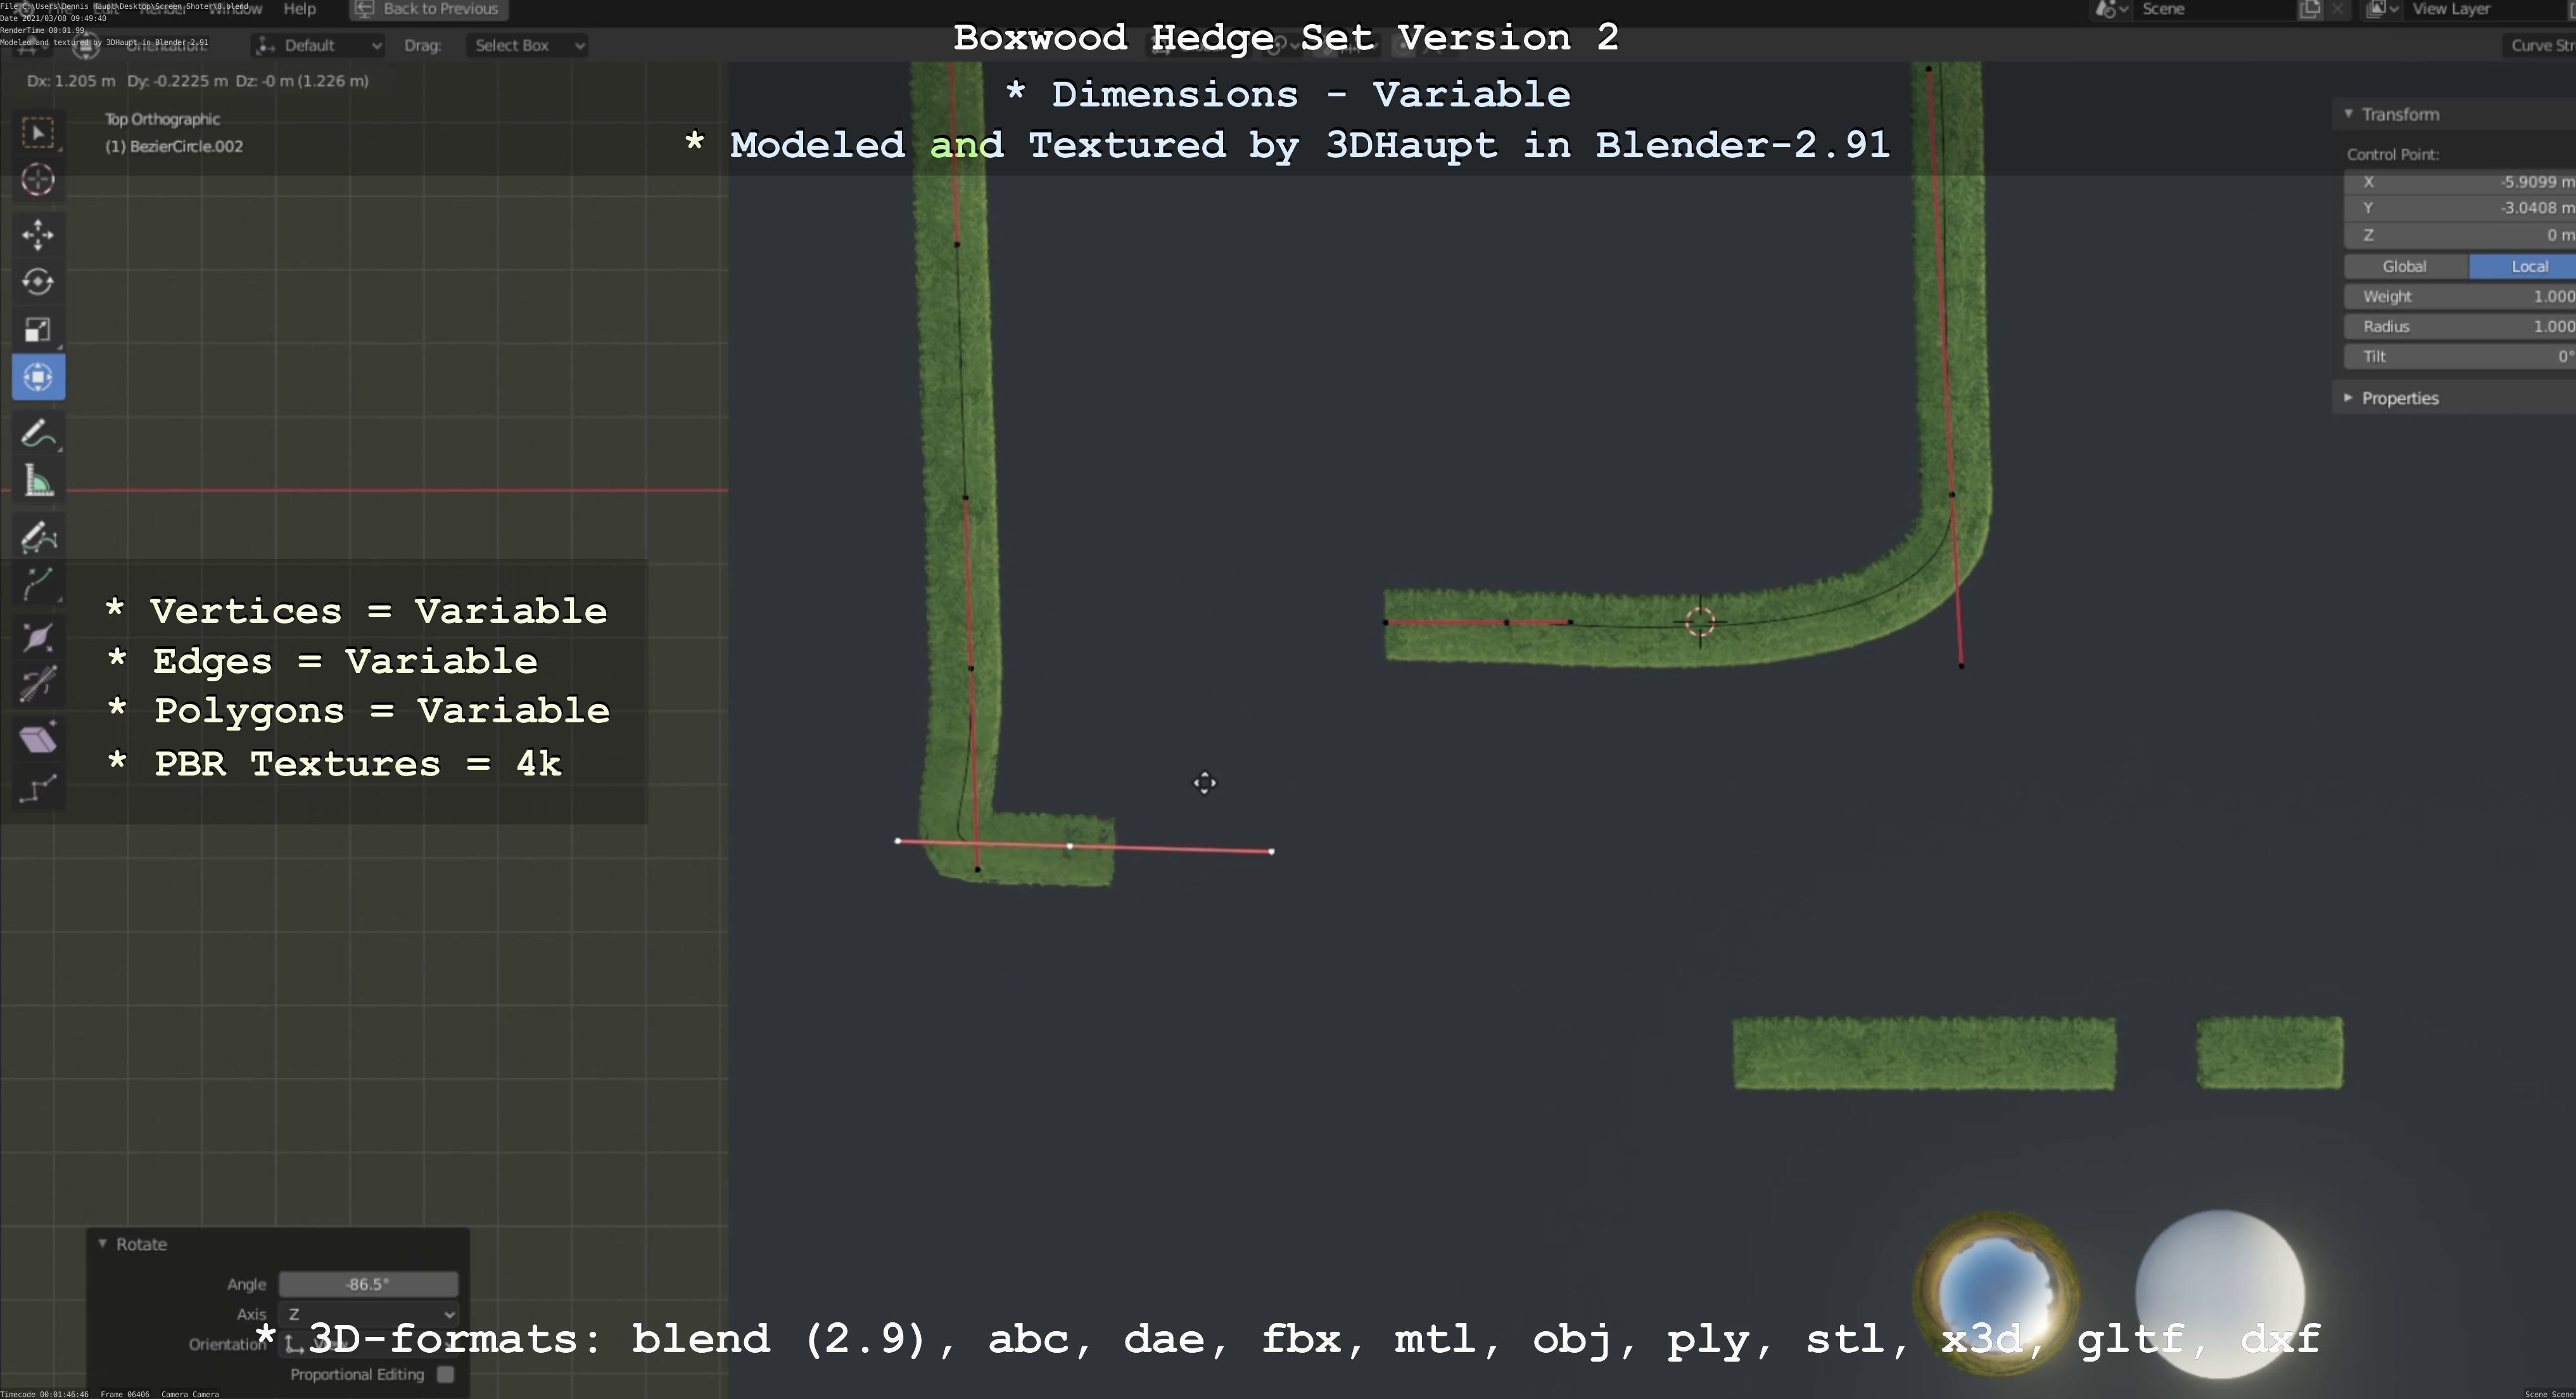Select the Rotate tool

38,282
